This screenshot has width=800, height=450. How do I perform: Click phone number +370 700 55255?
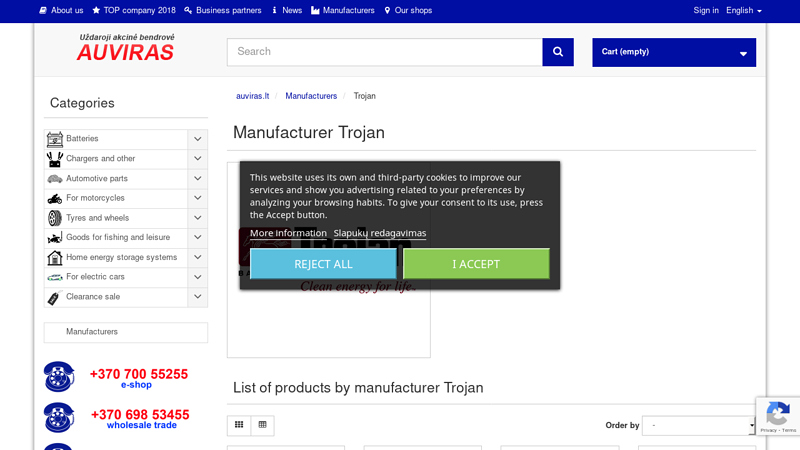click(x=139, y=374)
